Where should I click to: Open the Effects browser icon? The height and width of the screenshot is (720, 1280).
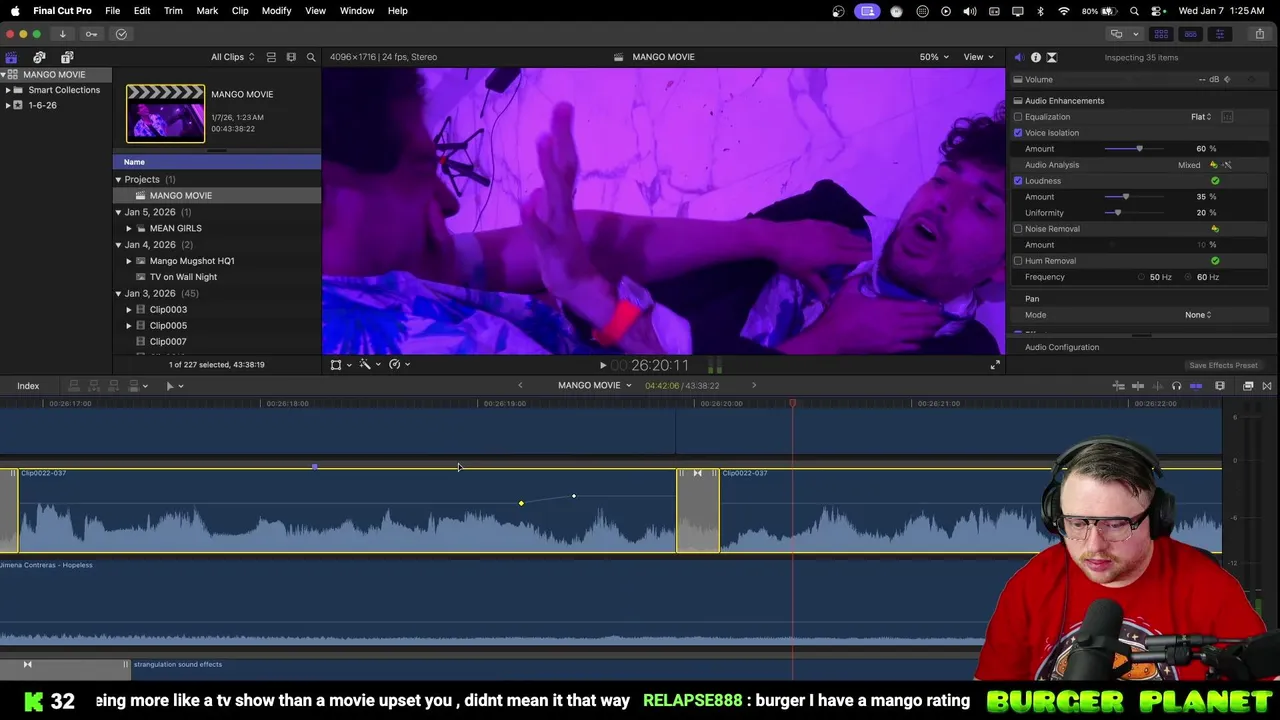coord(1248,386)
